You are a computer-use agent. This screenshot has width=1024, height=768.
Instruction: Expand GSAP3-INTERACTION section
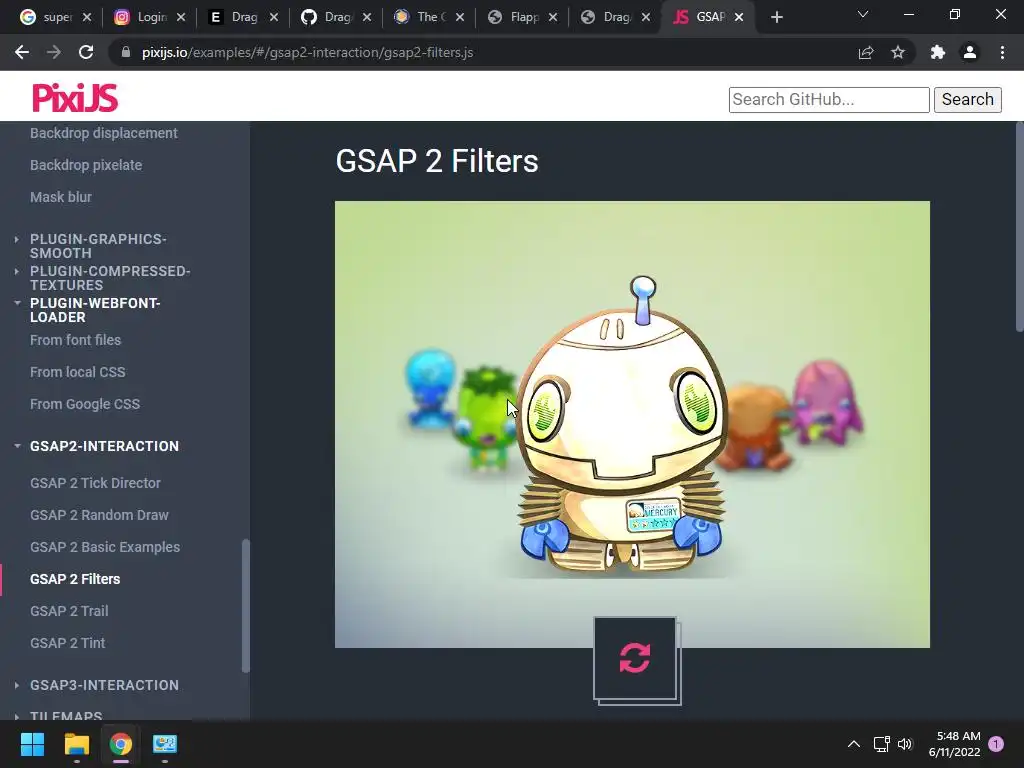click(x=104, y=685)
